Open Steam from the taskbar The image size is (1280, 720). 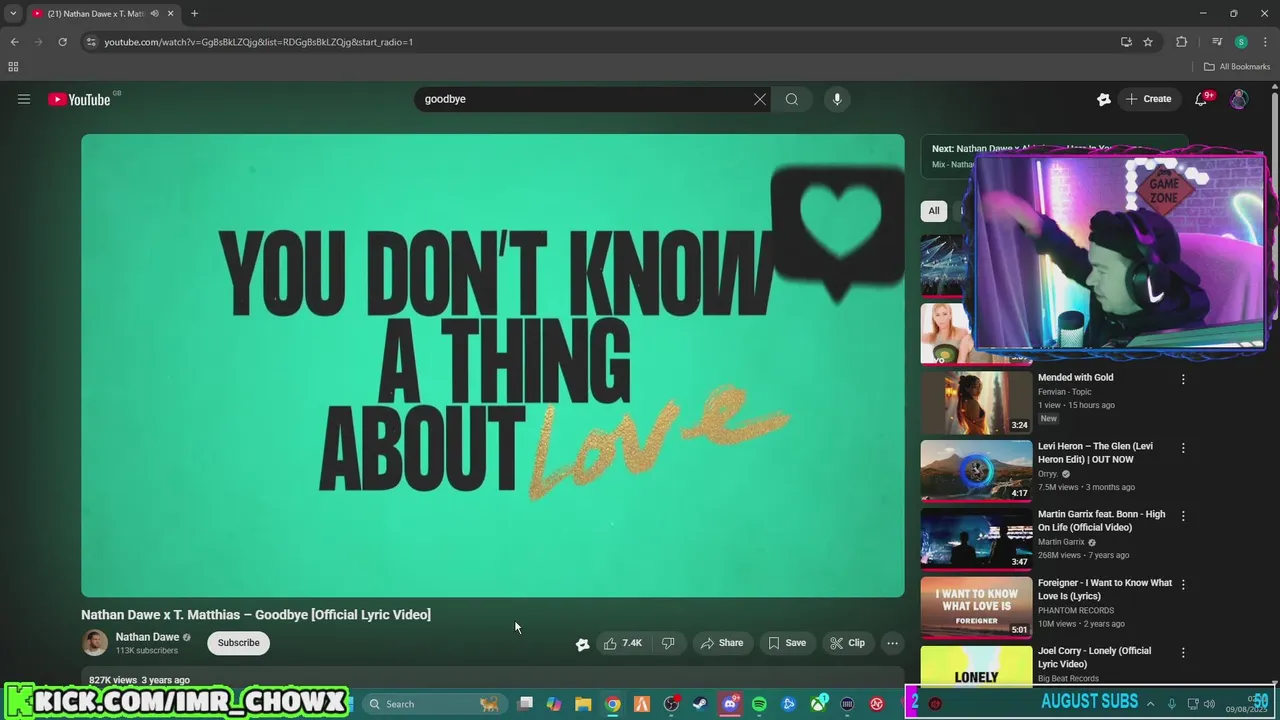tap(700, 704)
